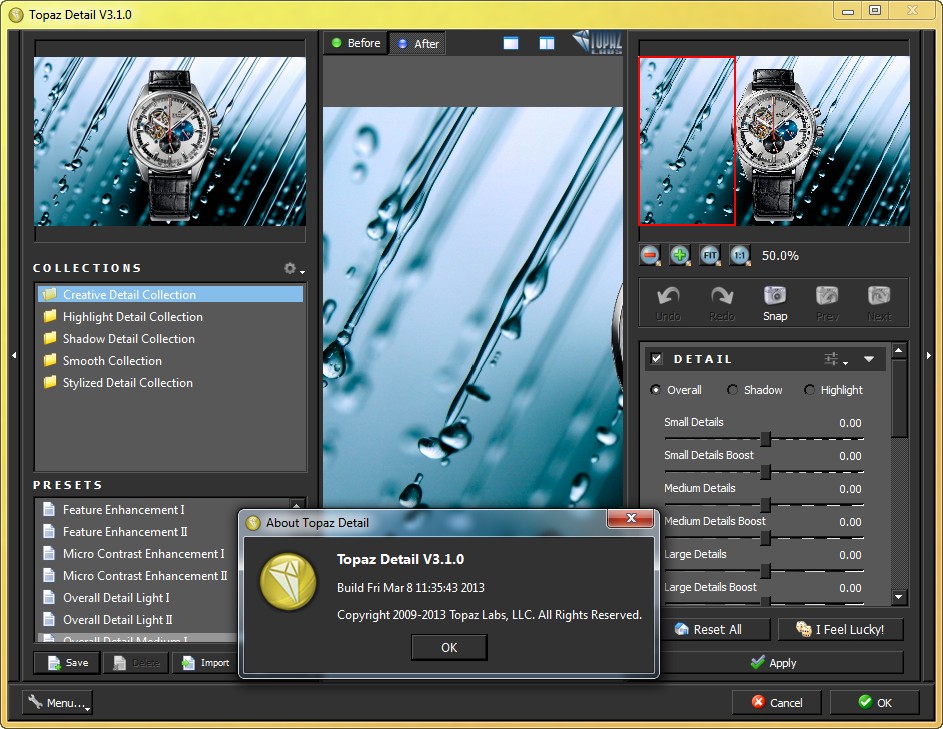
Task: Click the Delete preset button
Action: (137, 663)
